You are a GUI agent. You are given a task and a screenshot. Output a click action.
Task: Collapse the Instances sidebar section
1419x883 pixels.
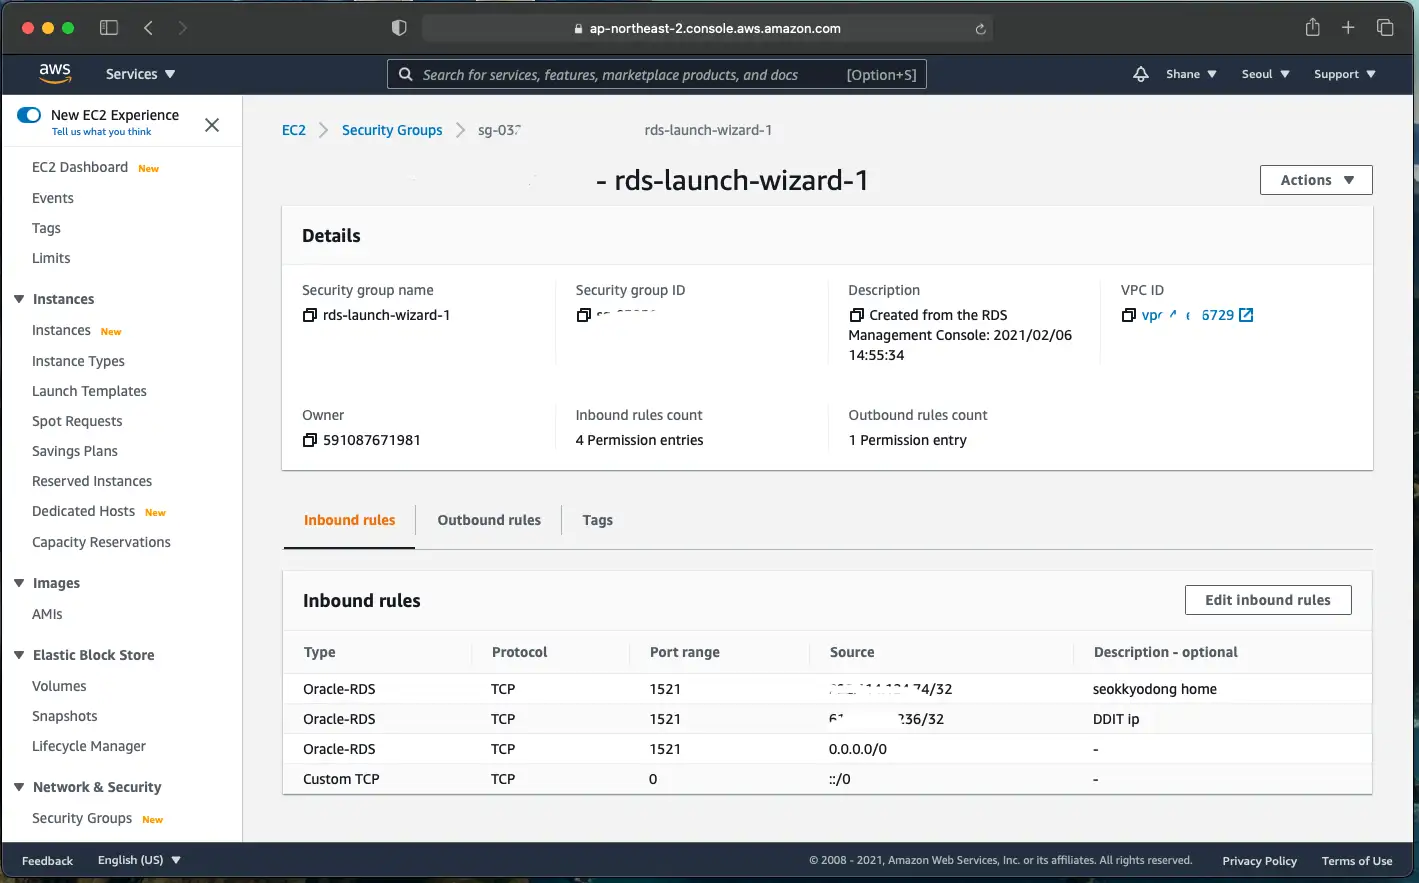click(x=18, y=299)
